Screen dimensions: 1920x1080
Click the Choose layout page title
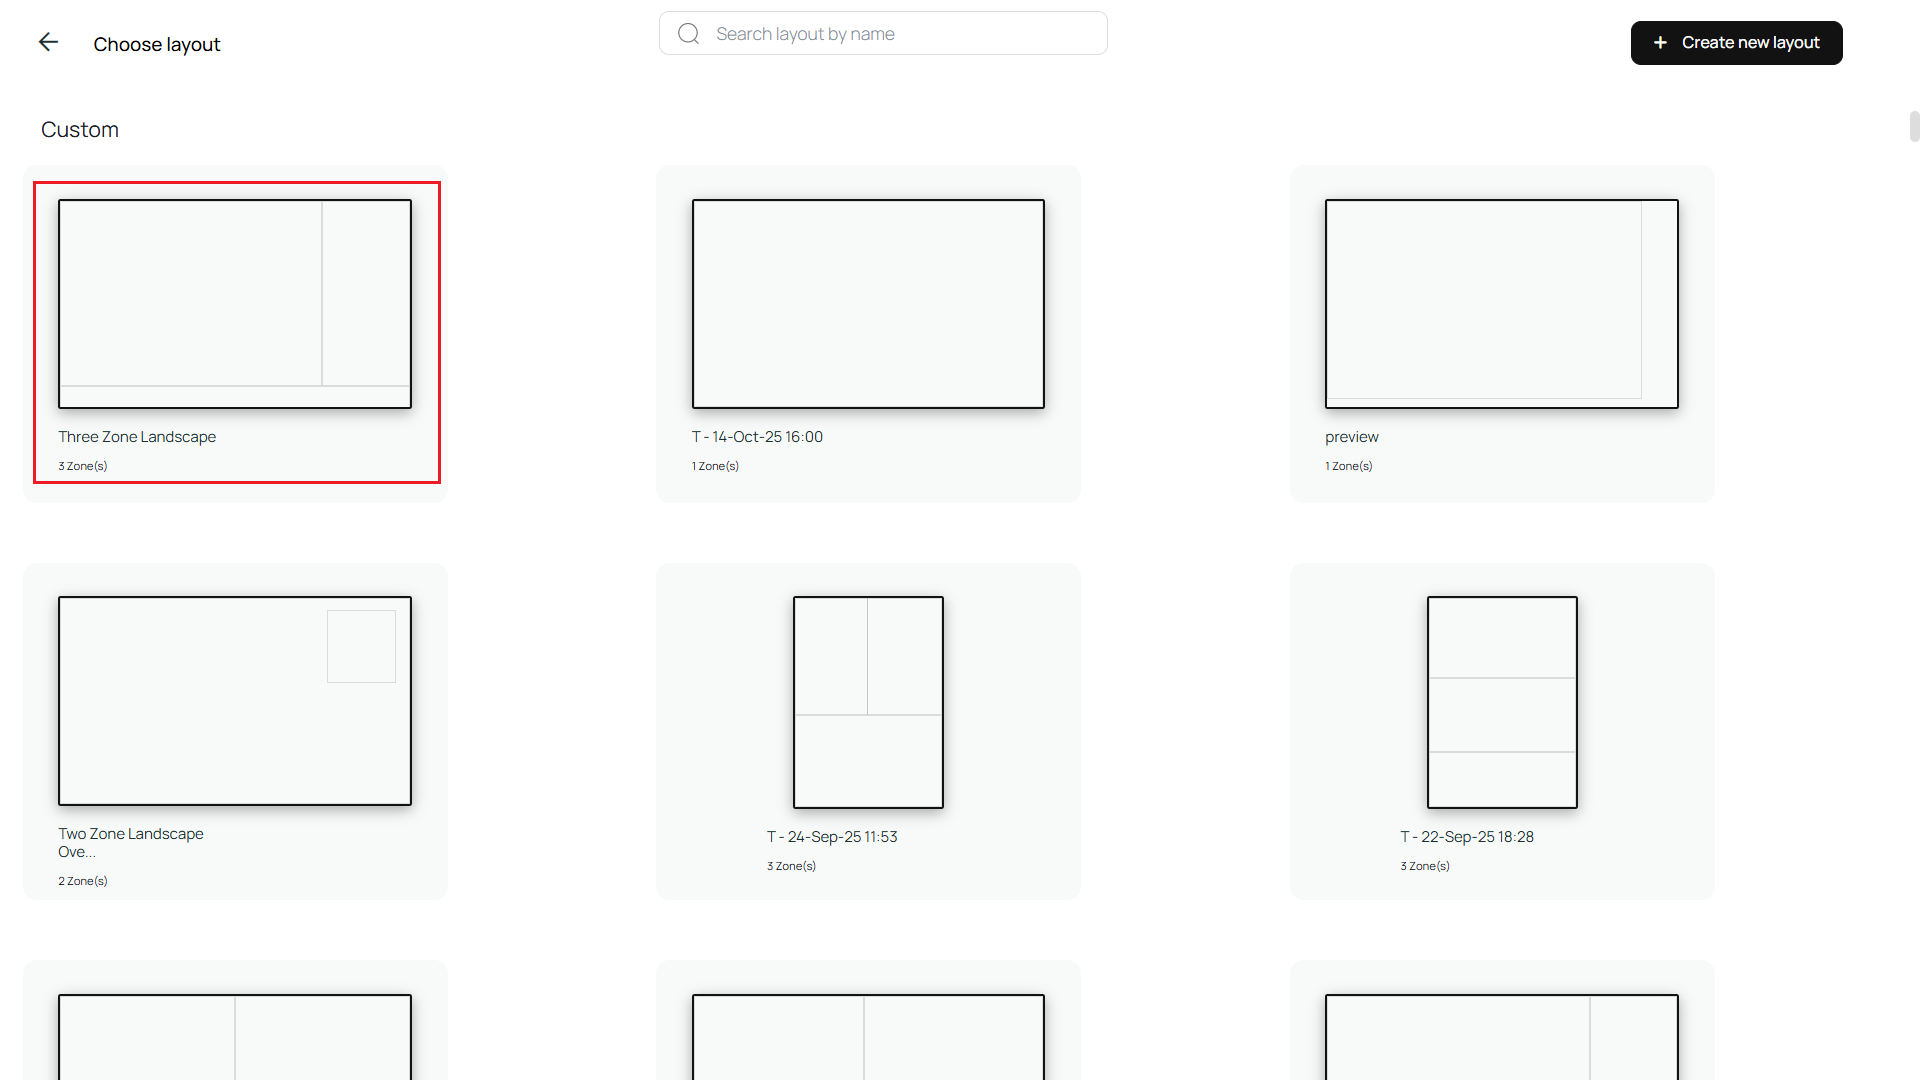coord(157,44)
